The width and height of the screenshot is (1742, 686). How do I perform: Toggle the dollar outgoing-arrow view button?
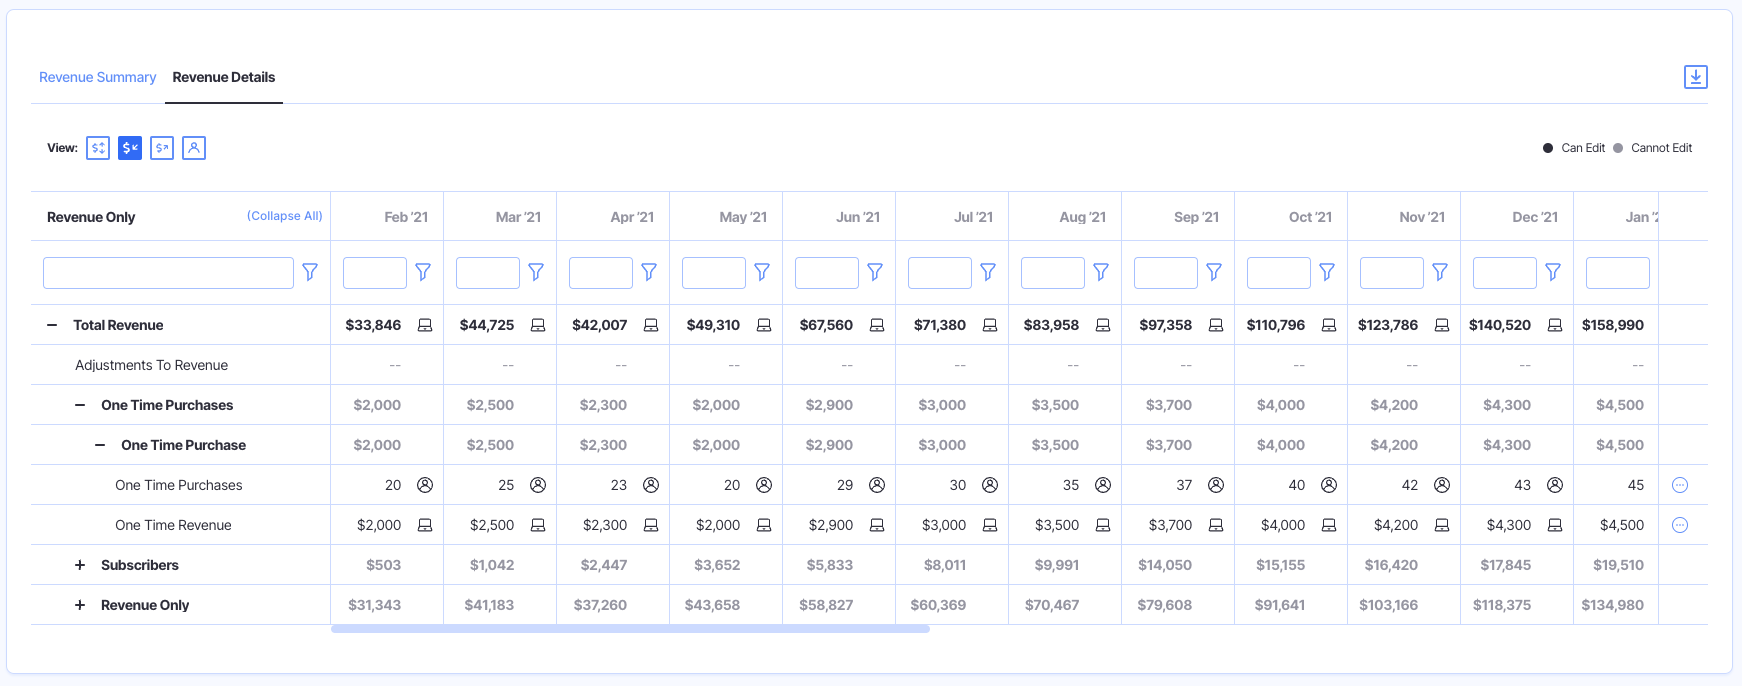[162, 148]
